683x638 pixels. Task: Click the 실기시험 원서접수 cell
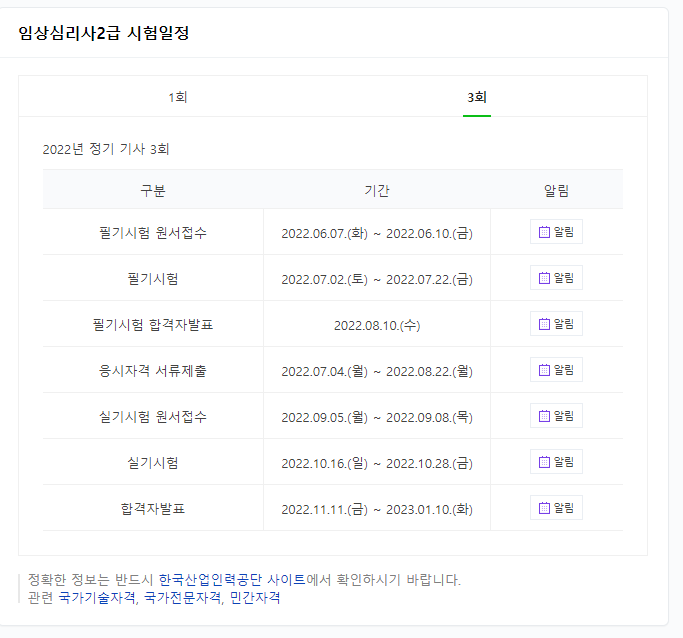153,417
